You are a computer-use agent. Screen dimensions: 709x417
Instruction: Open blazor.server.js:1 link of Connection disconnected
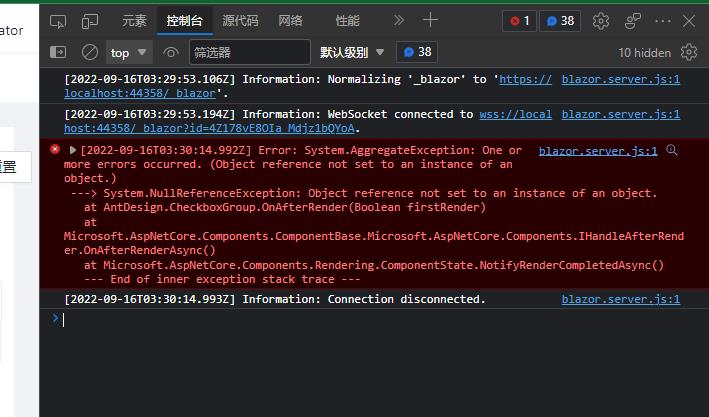tap(620, 299)
